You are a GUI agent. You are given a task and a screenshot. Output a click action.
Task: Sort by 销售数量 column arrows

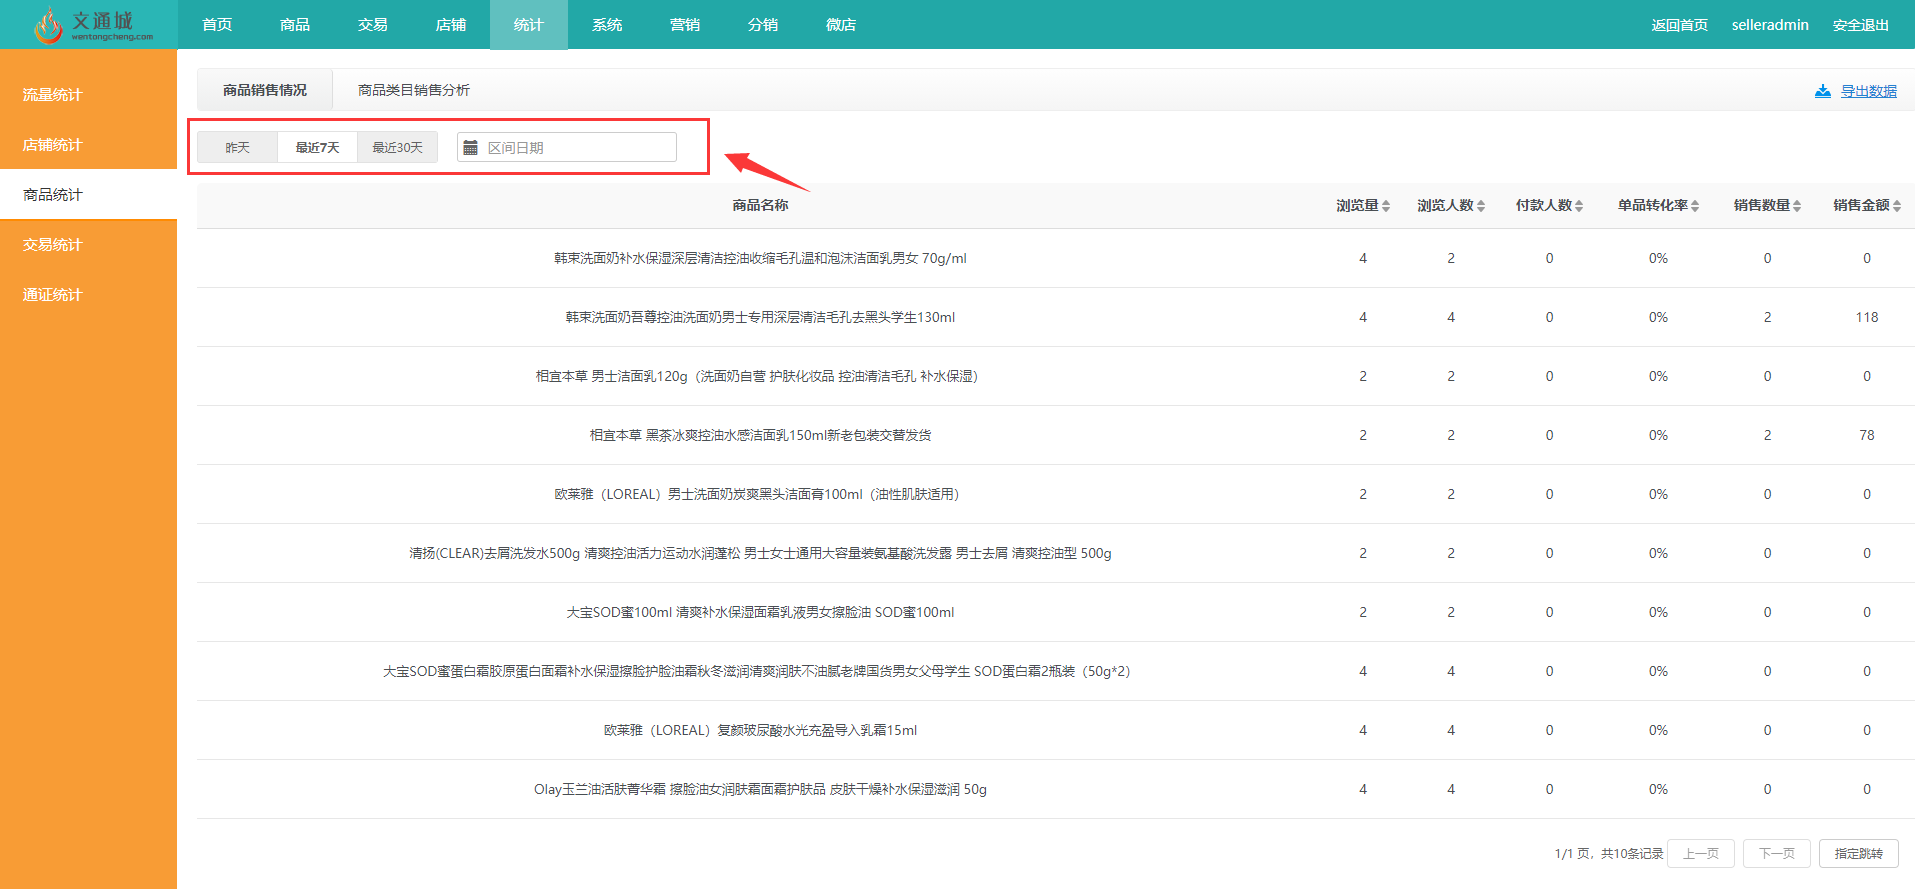pos(1797,206)
